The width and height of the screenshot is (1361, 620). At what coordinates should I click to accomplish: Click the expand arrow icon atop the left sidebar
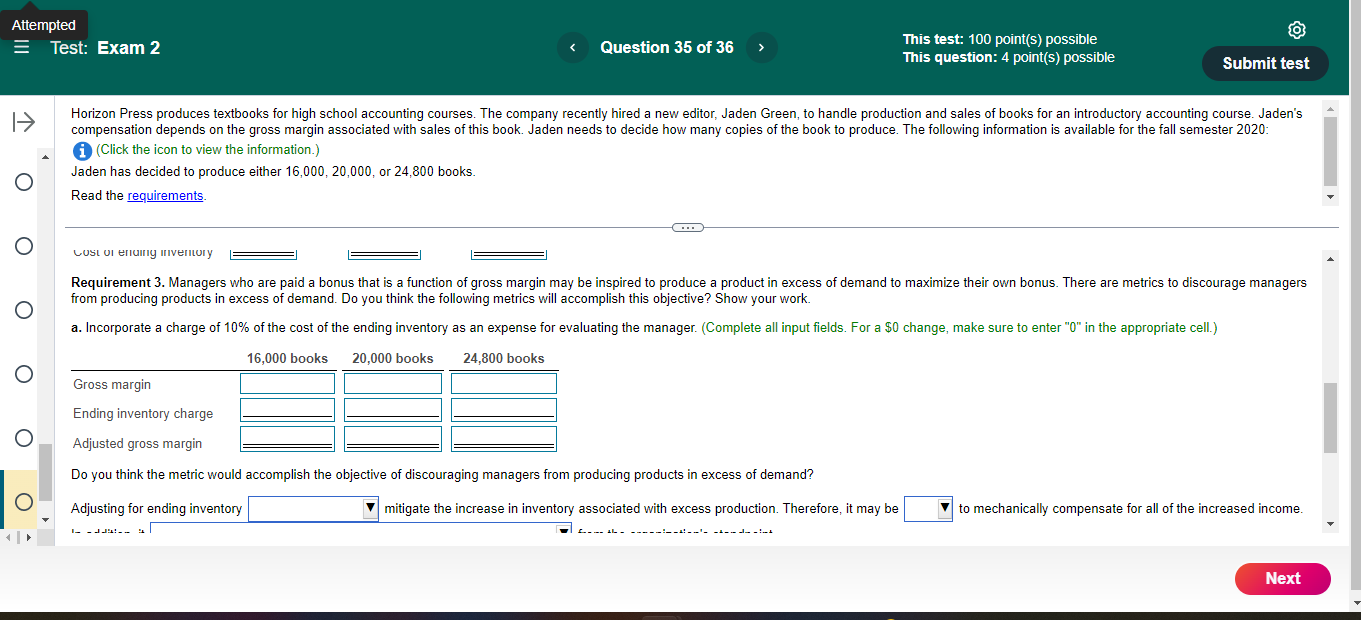click(x=22, y=122)
